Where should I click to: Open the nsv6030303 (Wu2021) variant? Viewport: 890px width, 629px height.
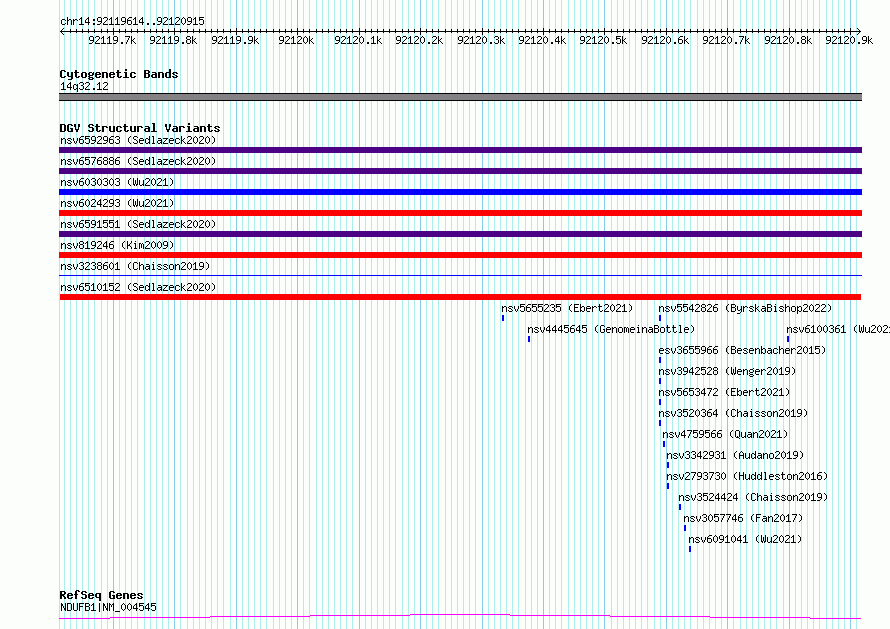117,182
